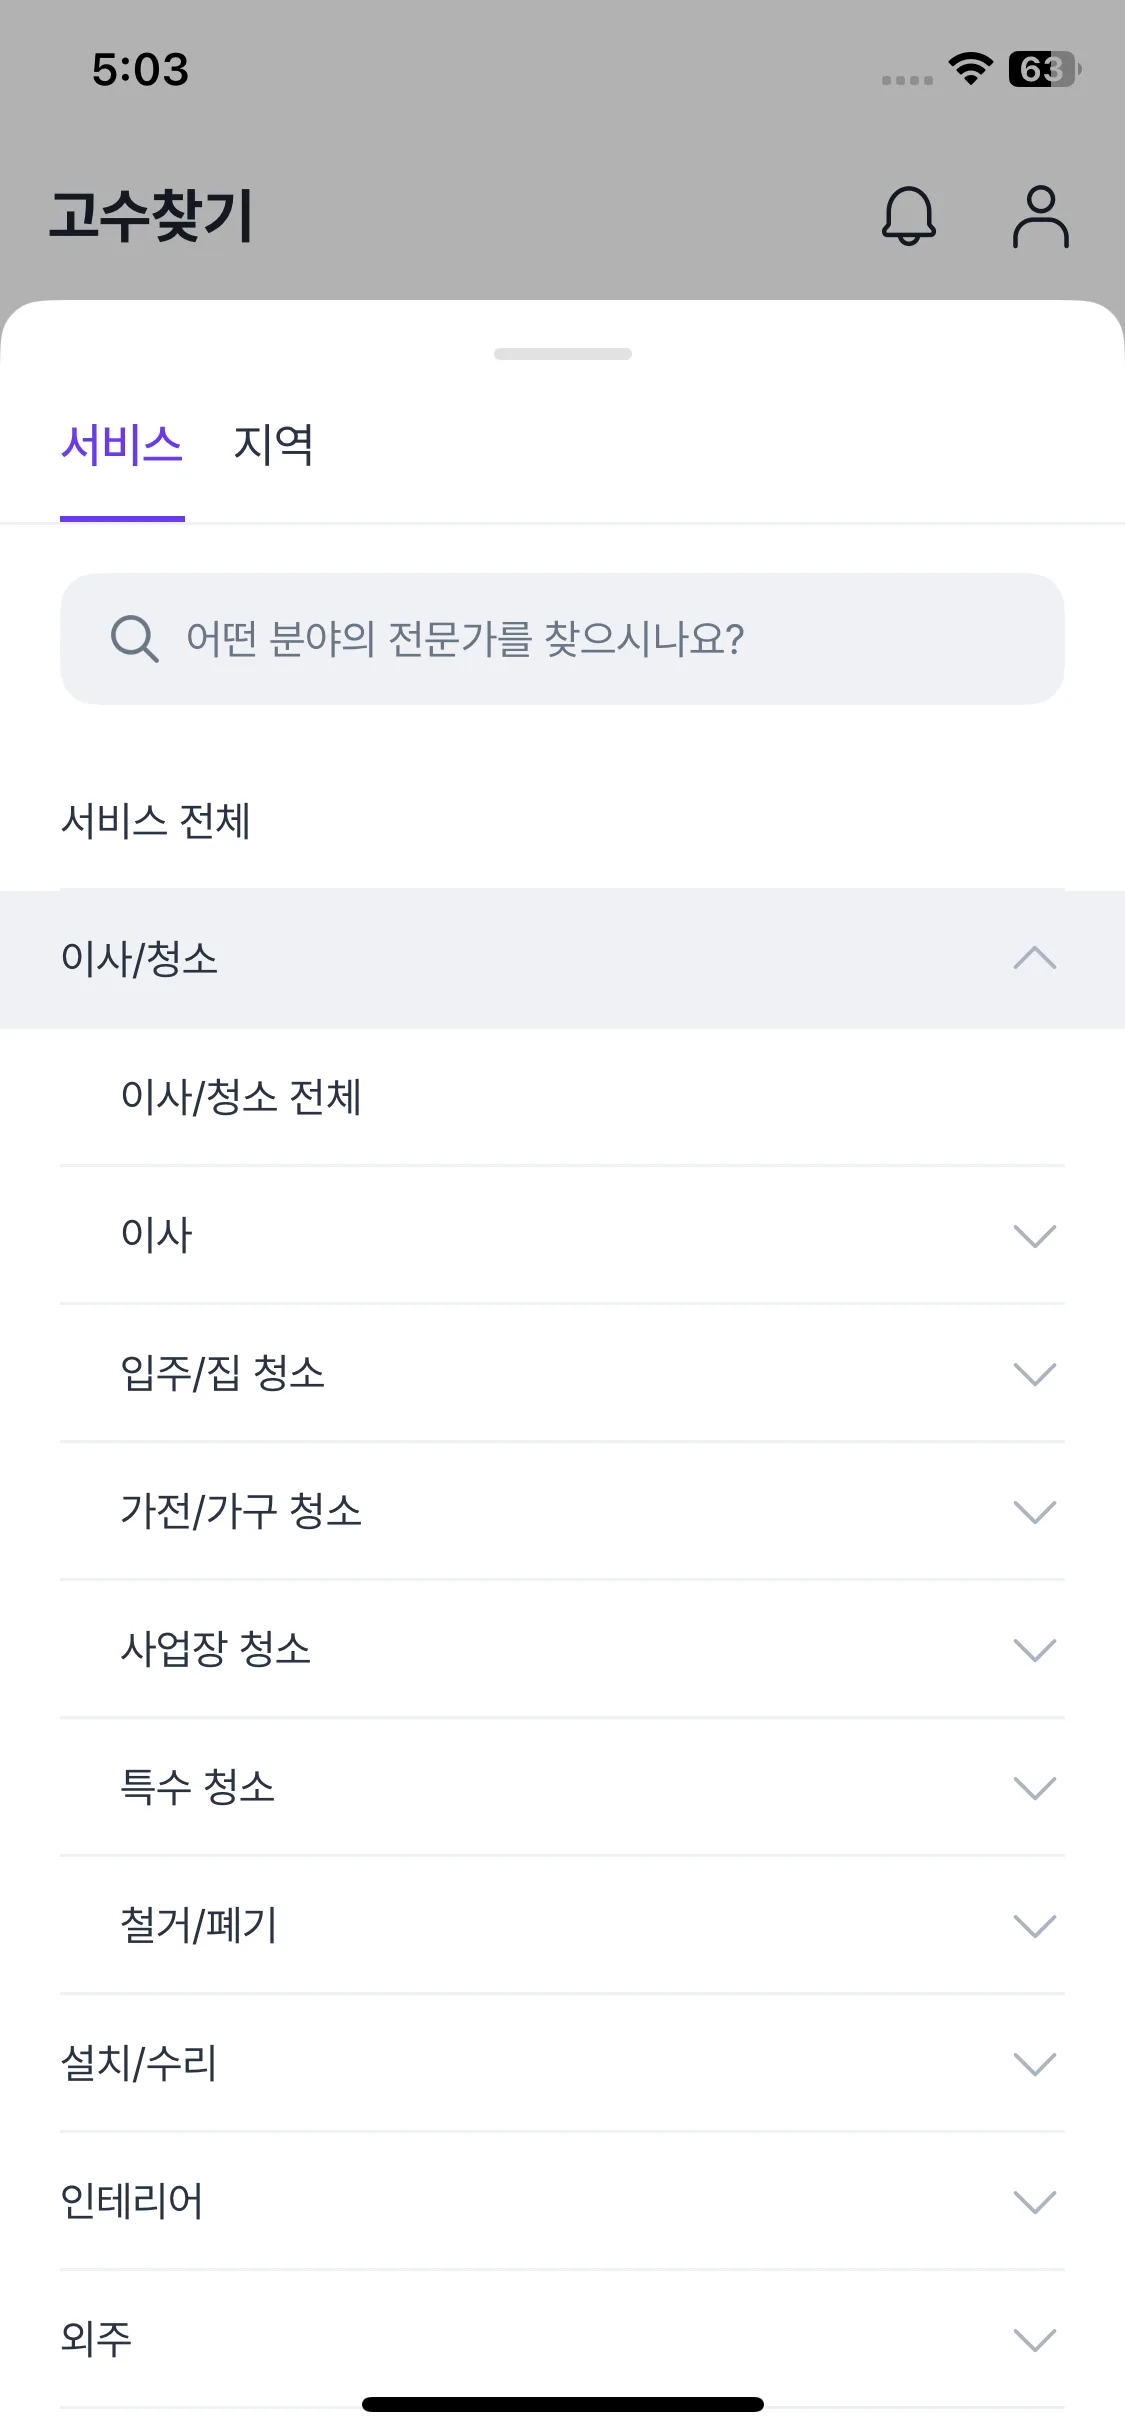Tap the battery indicator icon

pos(1043,69)
